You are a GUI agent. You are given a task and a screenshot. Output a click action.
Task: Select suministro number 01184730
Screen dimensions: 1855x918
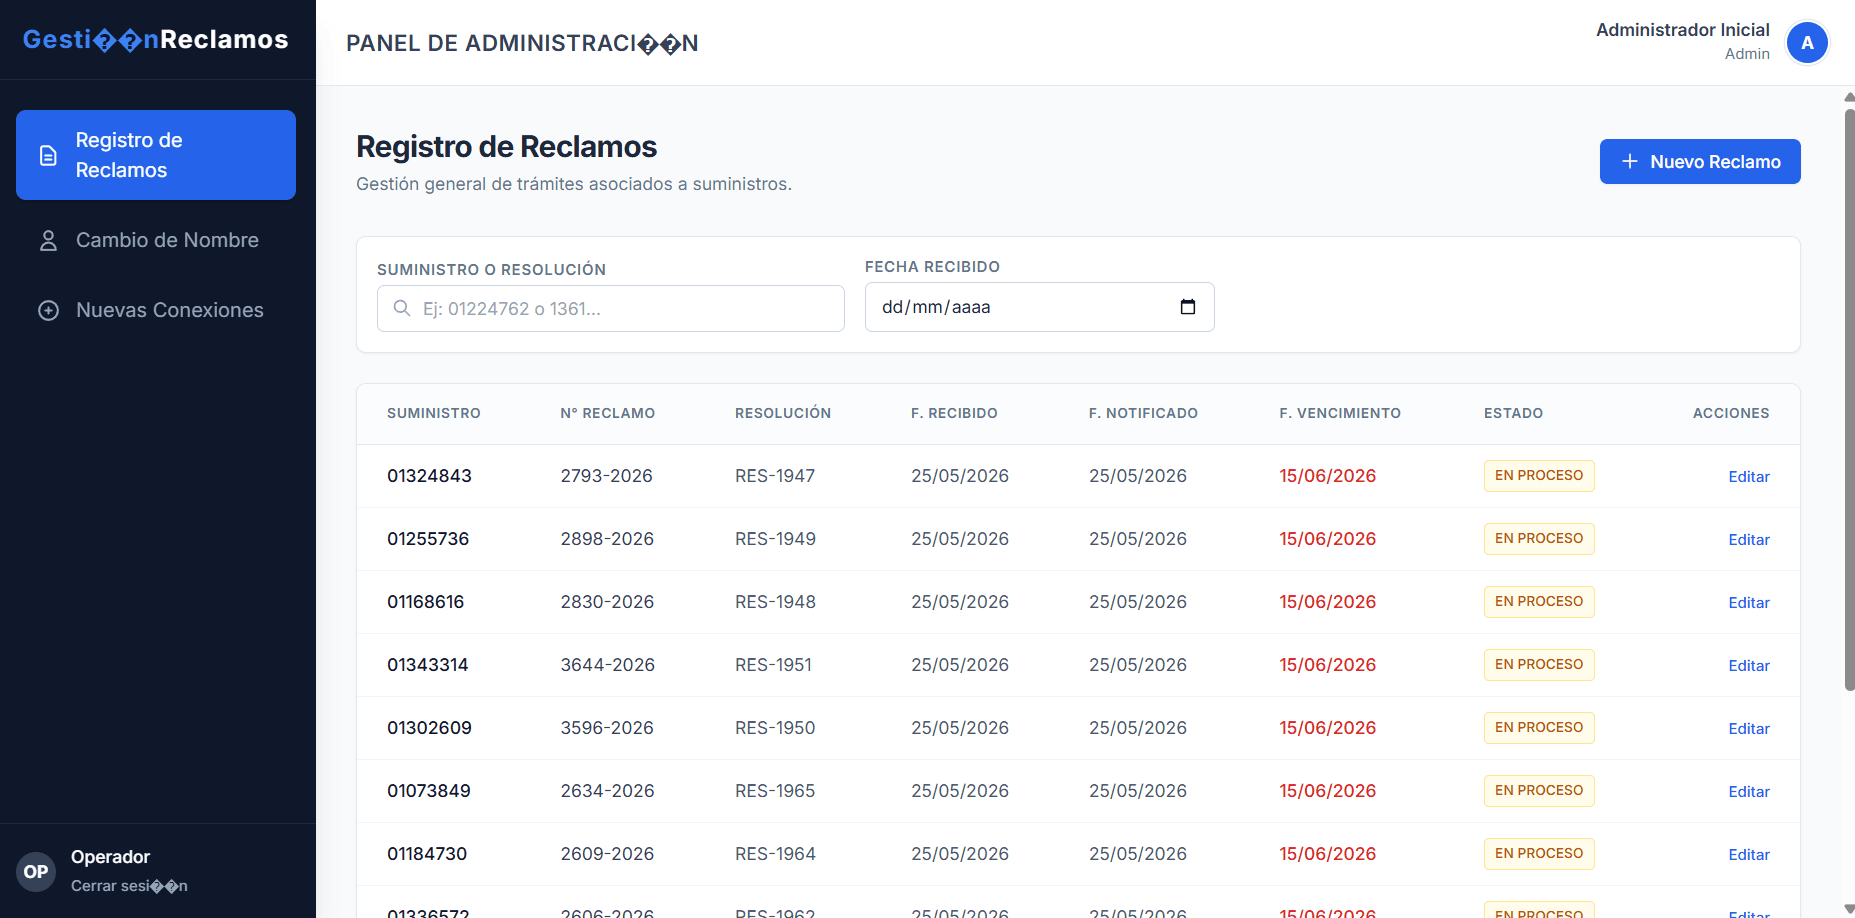point(427,854)
